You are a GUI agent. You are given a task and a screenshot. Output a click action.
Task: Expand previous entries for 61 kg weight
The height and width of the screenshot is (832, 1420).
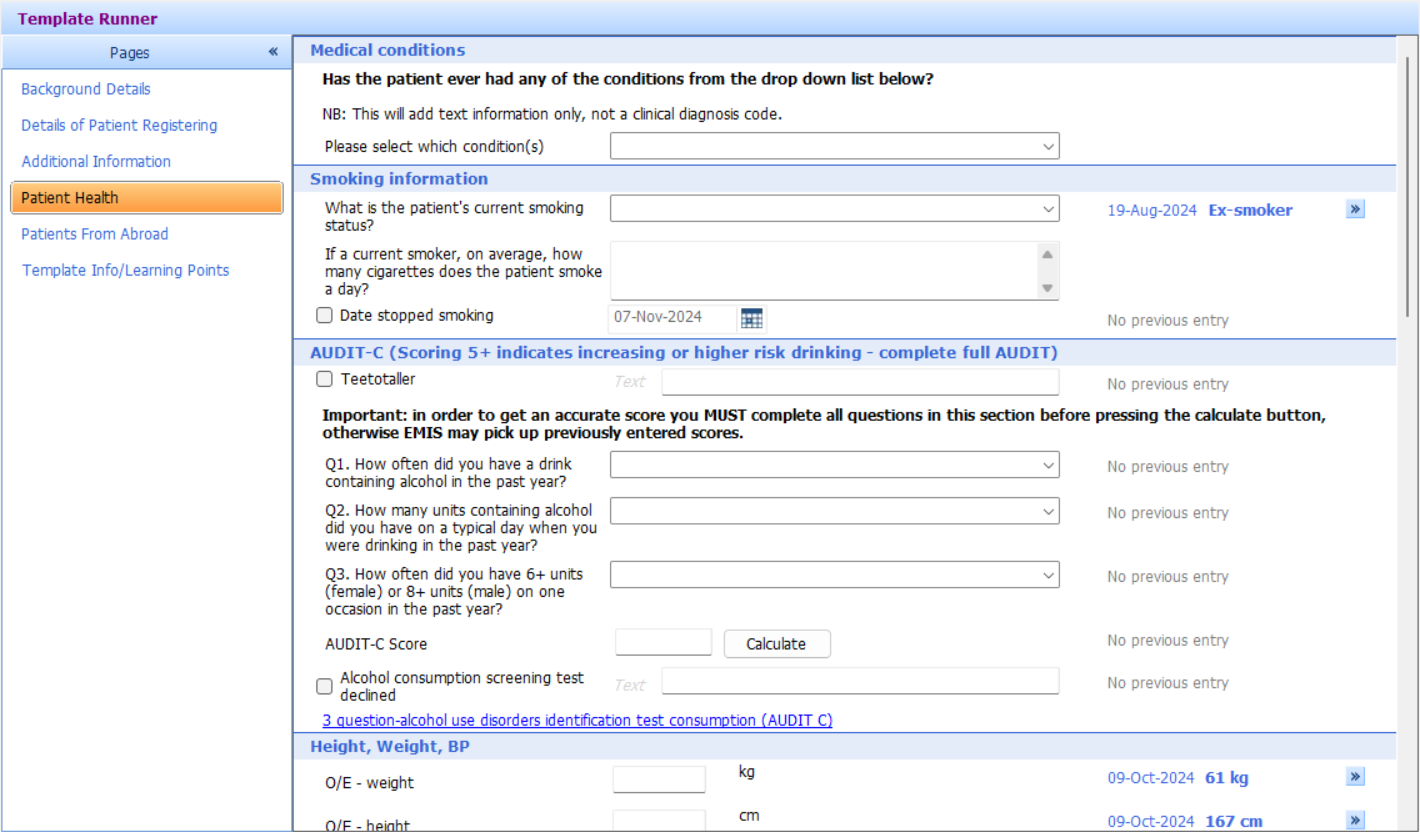[1355, 776]
